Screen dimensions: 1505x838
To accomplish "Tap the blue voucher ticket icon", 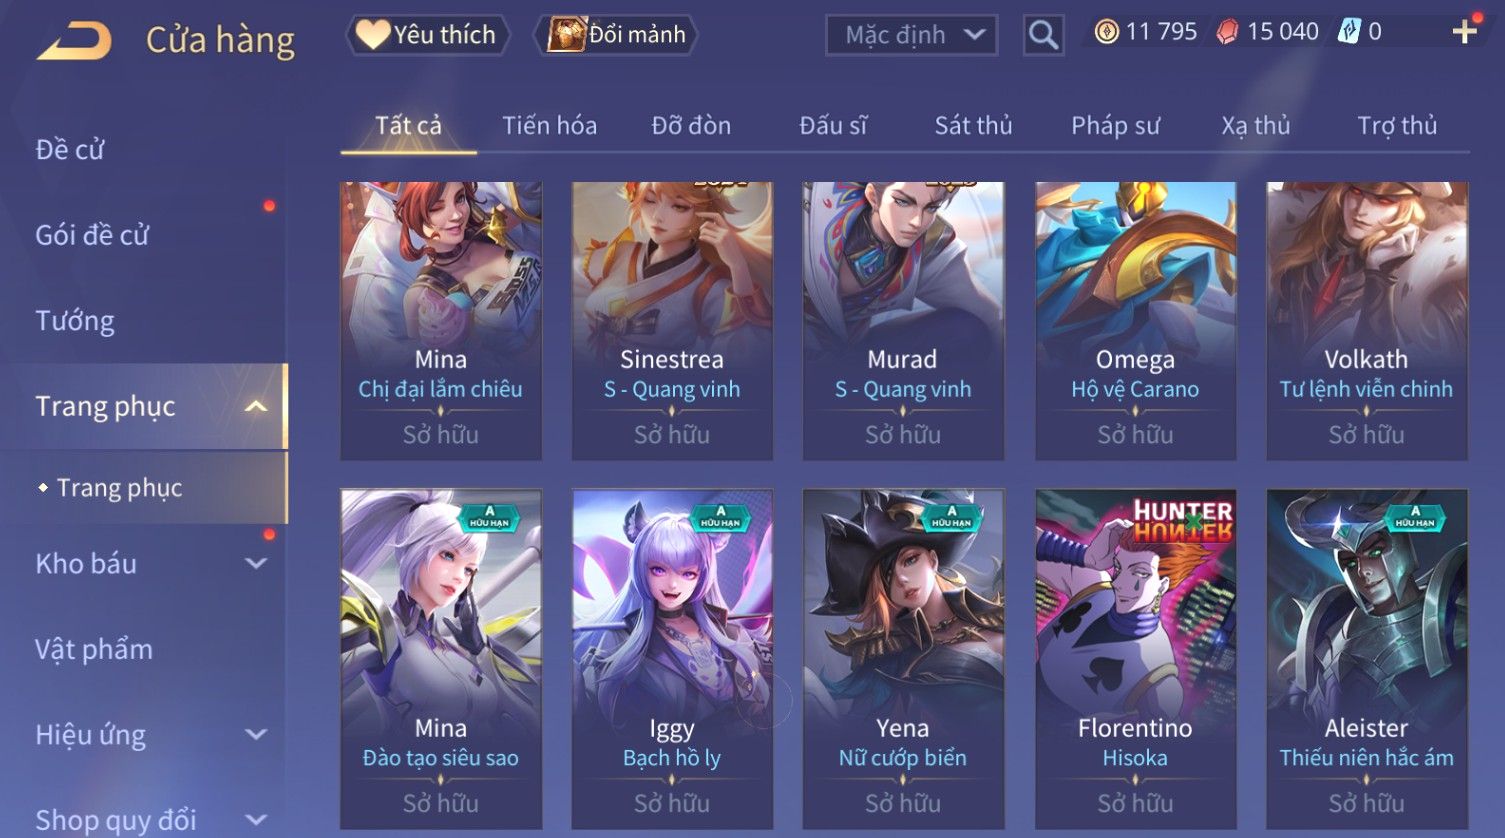I will 1350,32.
